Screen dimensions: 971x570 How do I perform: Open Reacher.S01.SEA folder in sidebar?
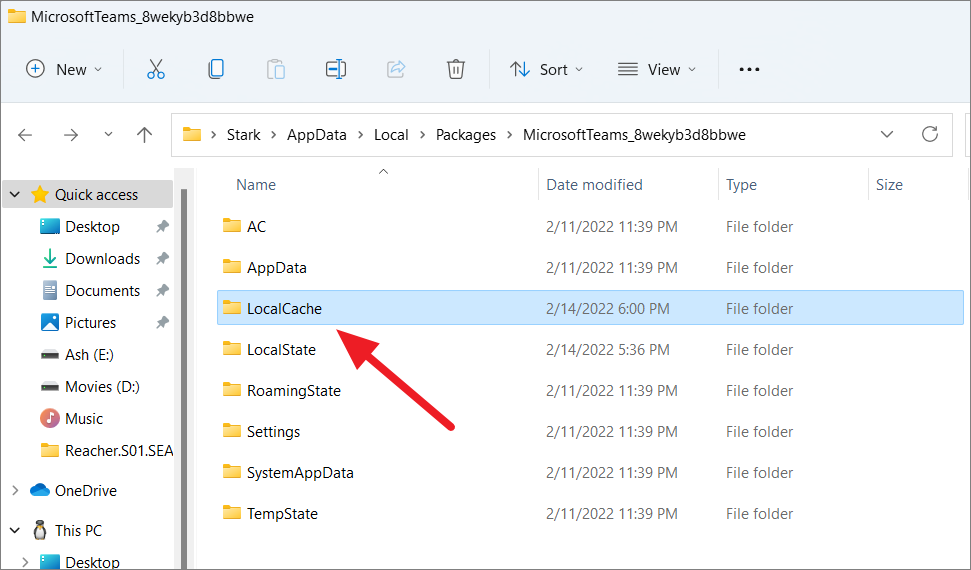tap(107, 450)
